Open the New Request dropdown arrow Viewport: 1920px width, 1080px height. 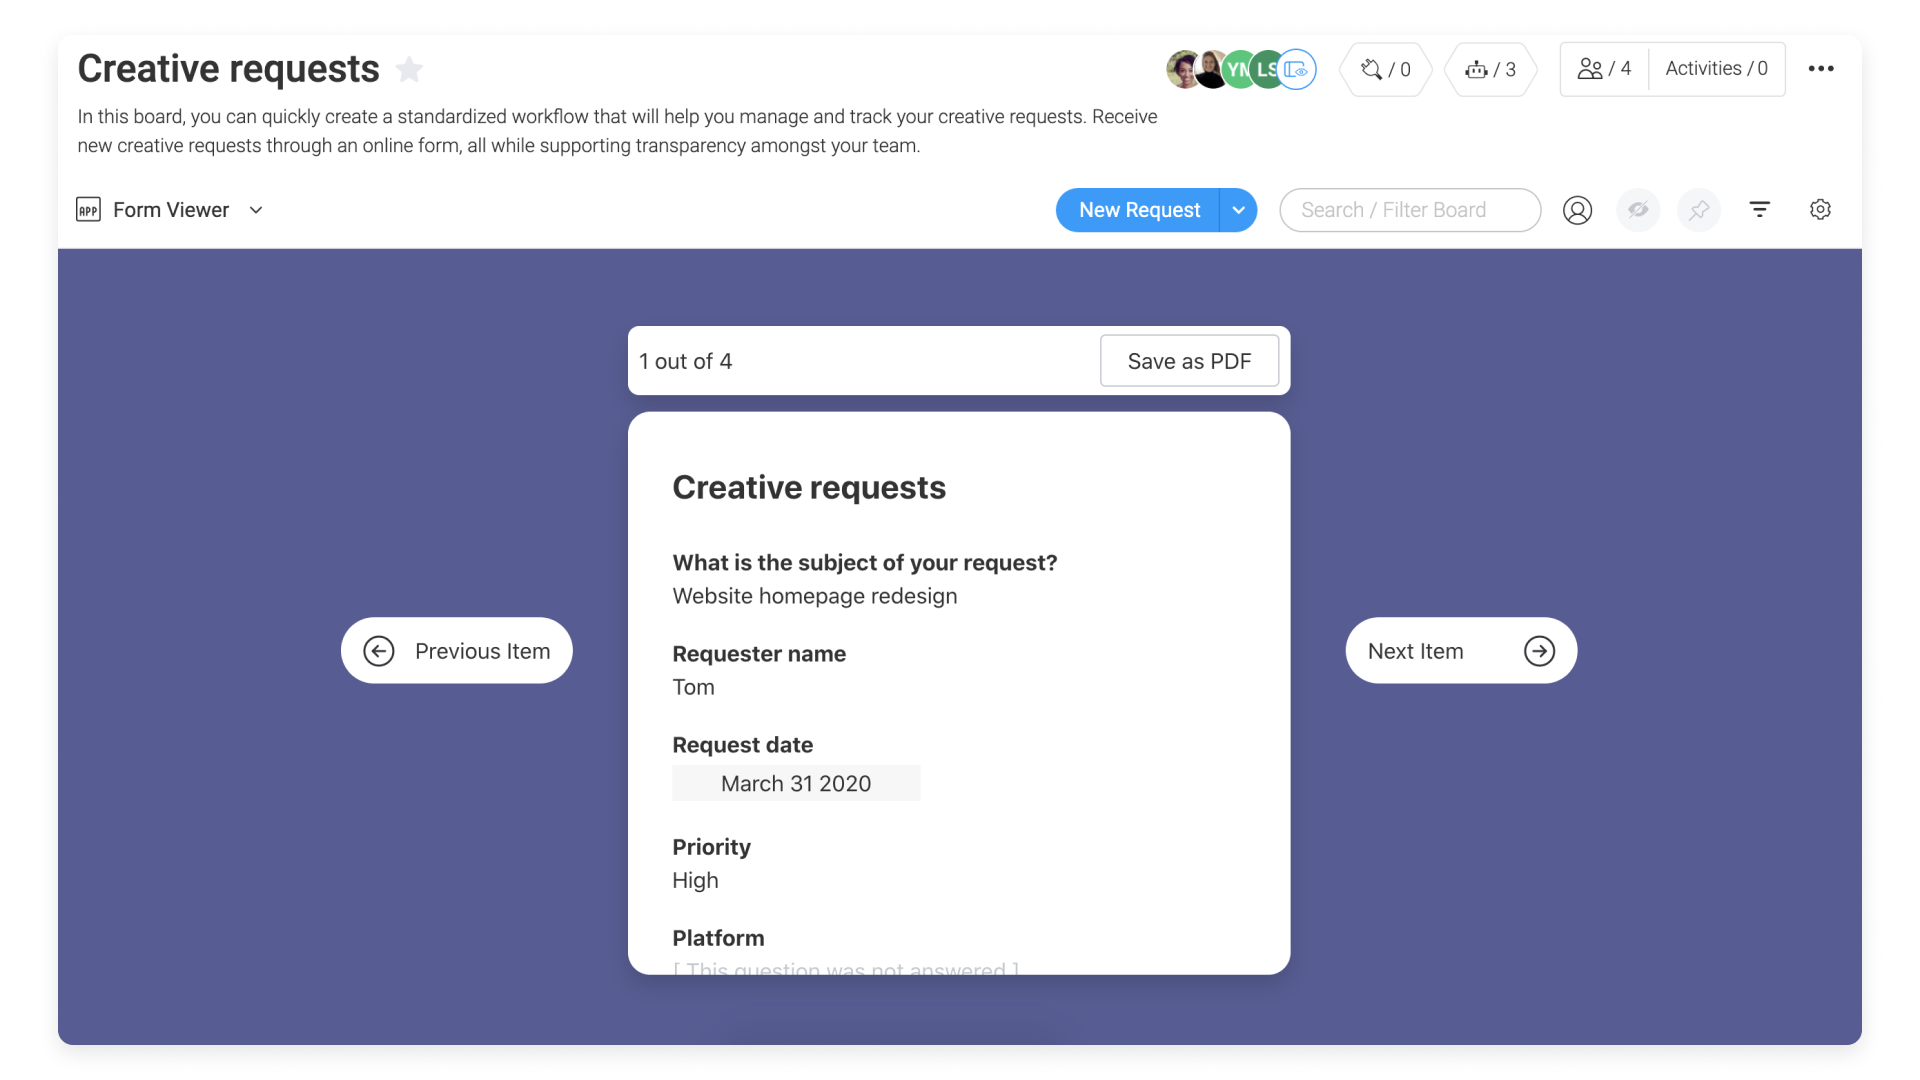tap(1240, 210)
